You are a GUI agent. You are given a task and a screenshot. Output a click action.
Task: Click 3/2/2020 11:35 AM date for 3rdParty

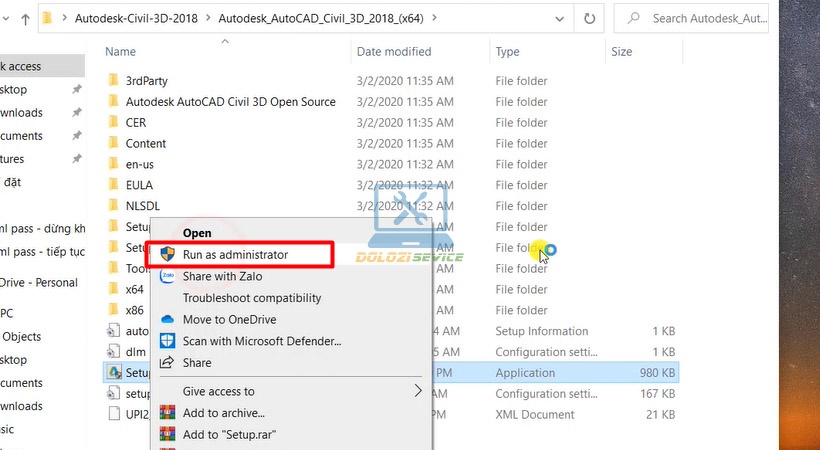coord(405,81)
